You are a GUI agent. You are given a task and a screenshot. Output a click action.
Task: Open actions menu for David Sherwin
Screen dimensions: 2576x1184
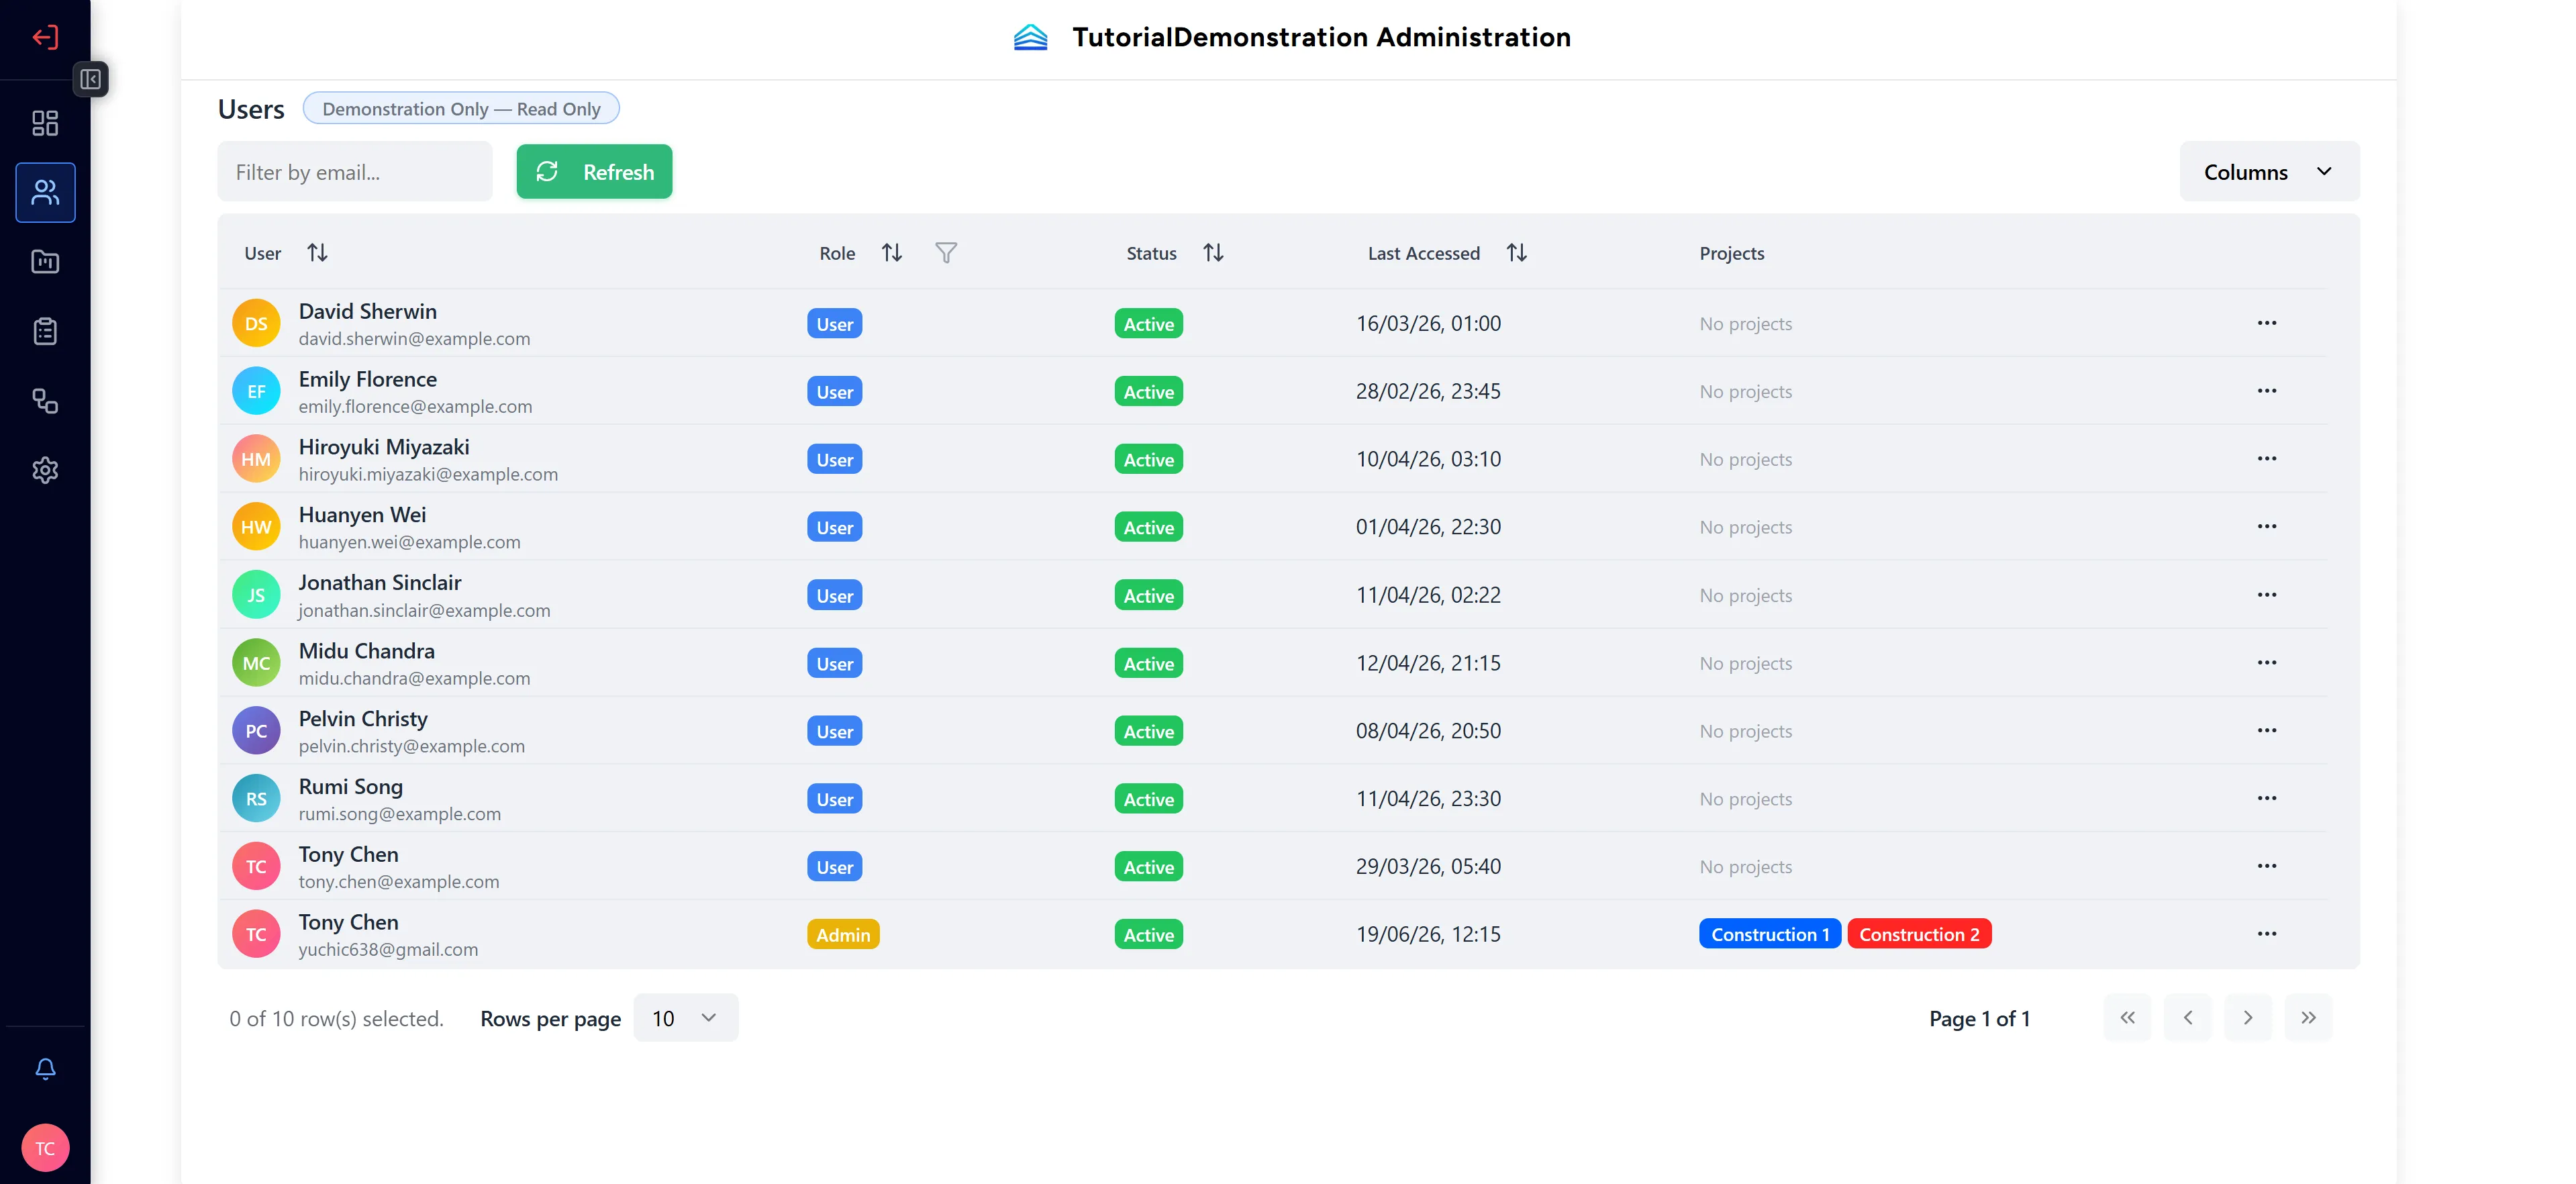[2266, 323]
